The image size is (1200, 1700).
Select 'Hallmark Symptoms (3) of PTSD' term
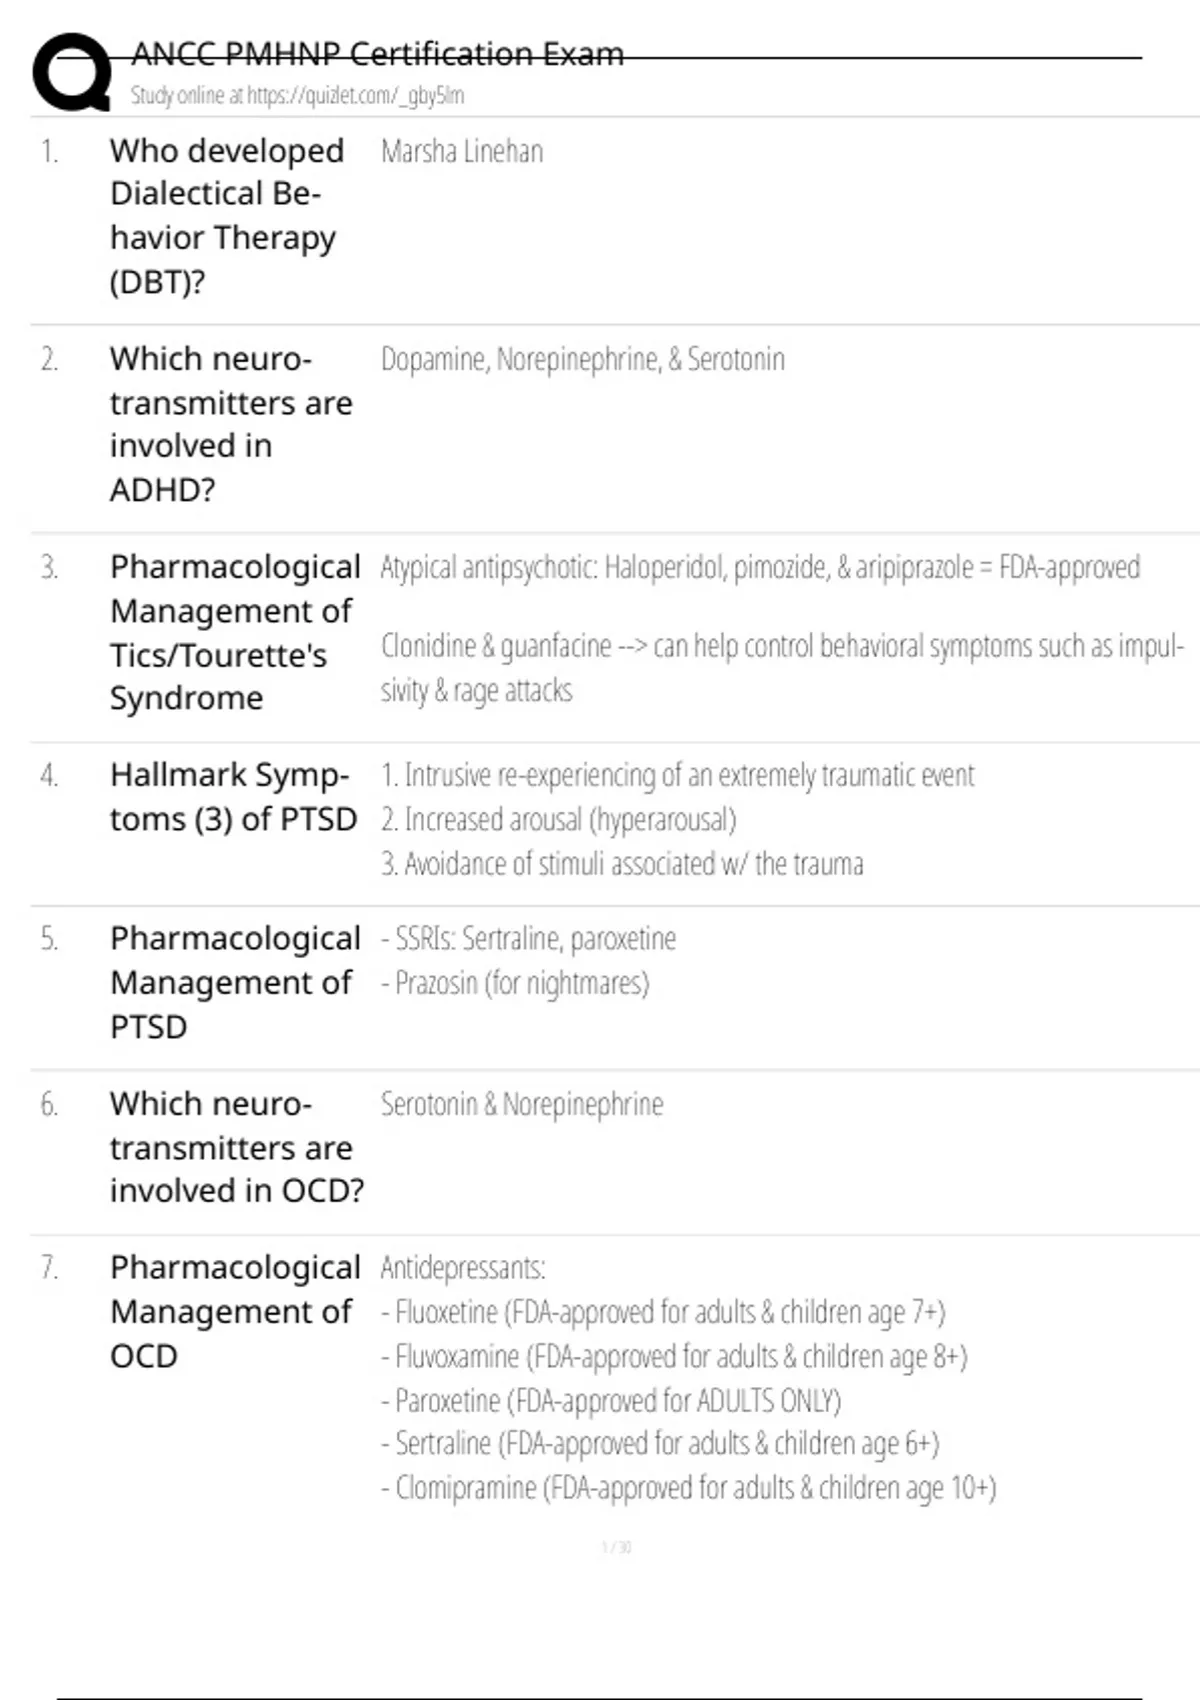pyautogui.click(x=233, y=797)
